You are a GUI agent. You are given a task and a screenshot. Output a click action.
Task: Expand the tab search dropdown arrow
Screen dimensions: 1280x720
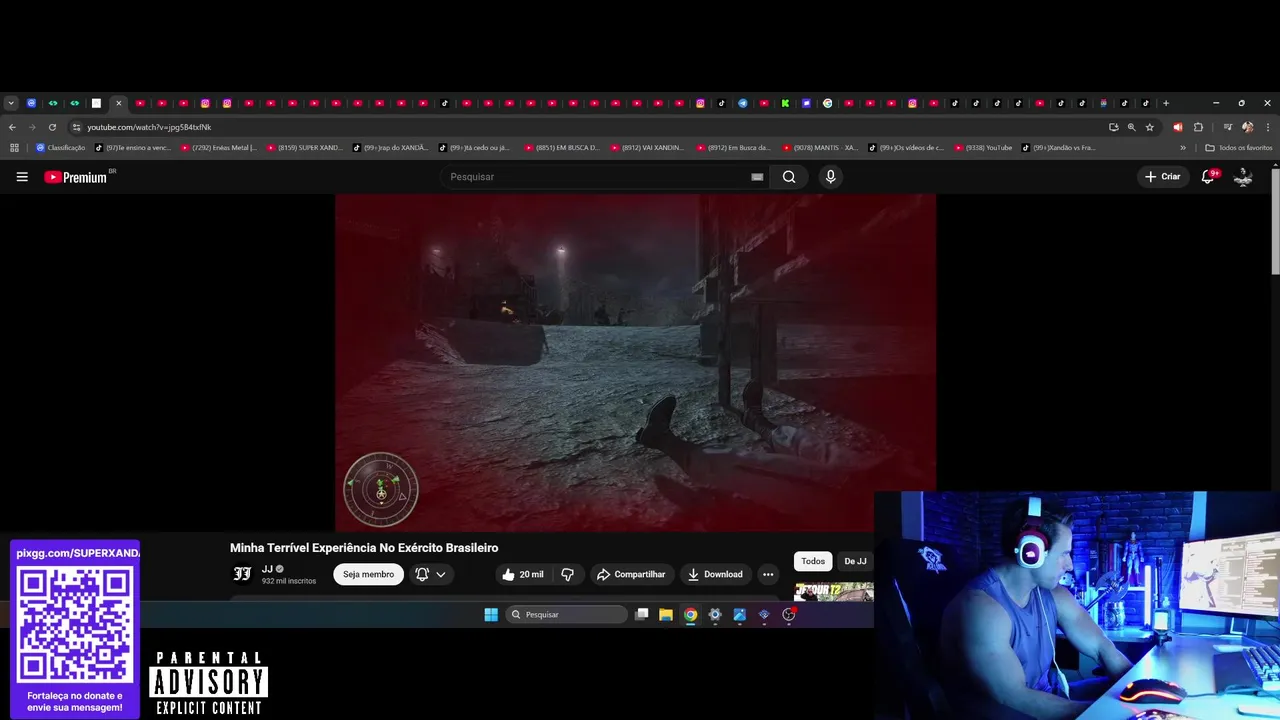click(x=11, y=103)
